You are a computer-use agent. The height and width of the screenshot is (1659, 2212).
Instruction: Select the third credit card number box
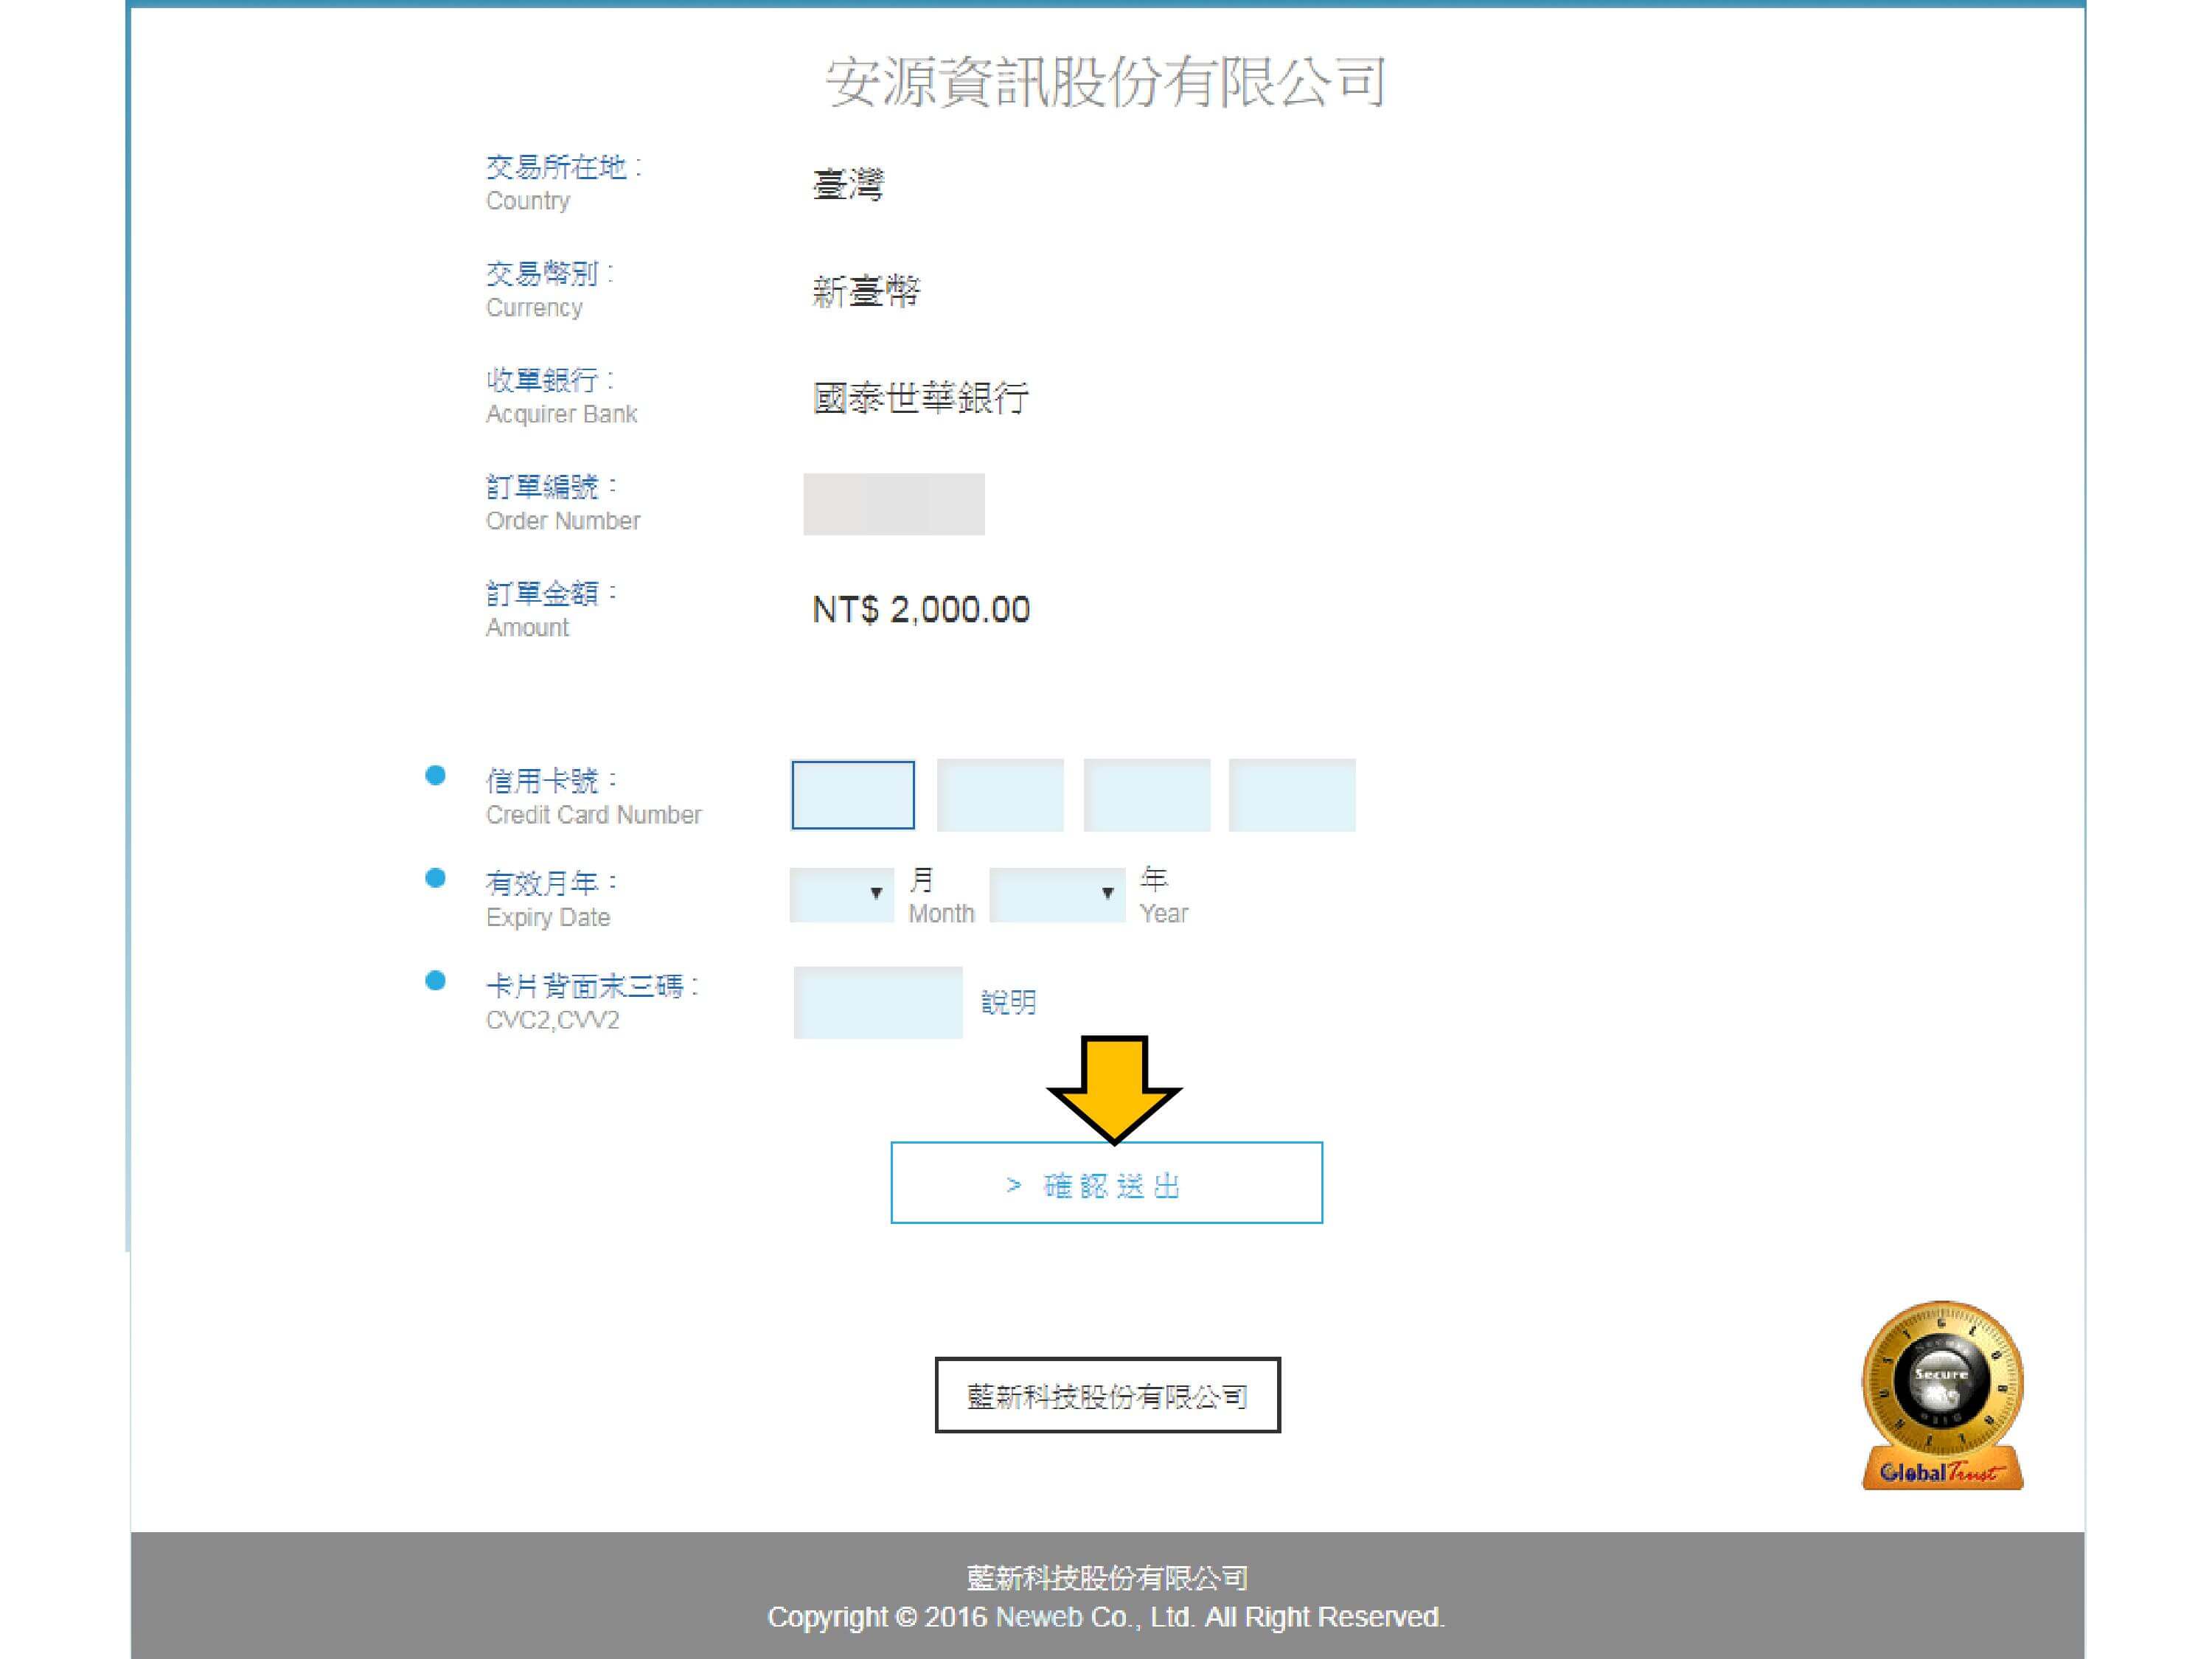pyautogui.click(x=1146, y=796)
